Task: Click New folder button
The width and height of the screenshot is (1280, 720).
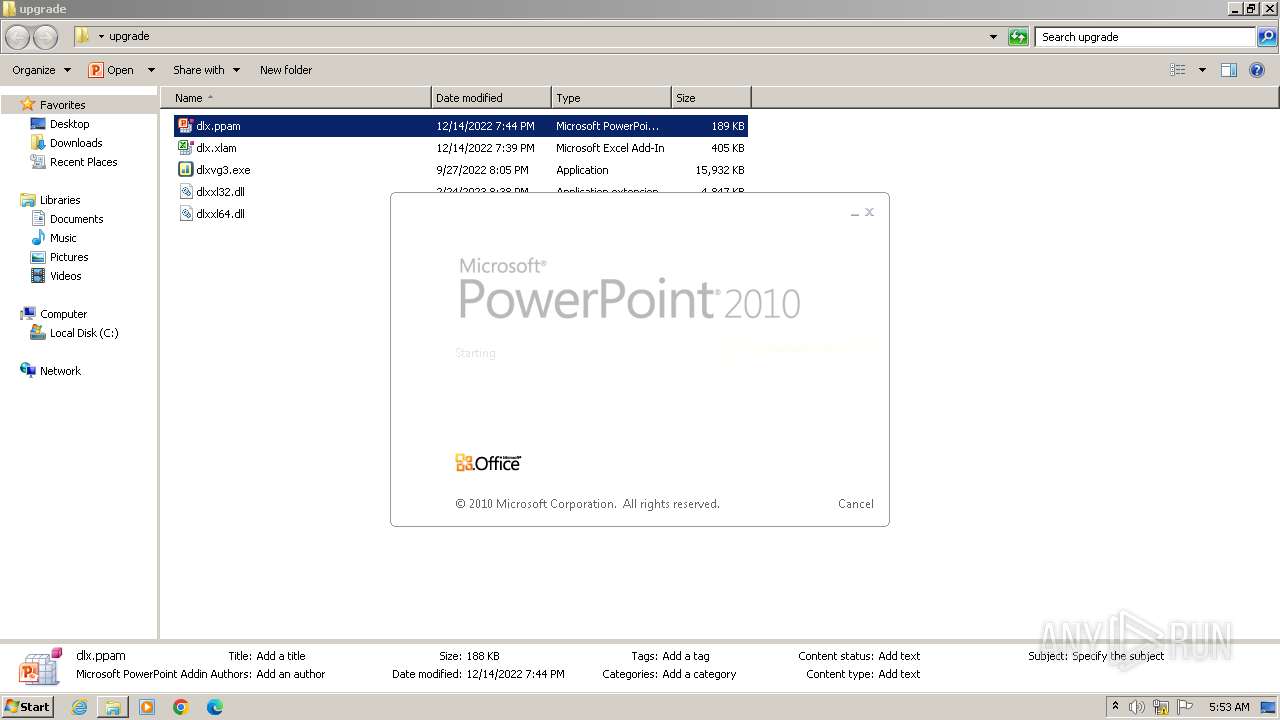Action: tap(286, 70)
